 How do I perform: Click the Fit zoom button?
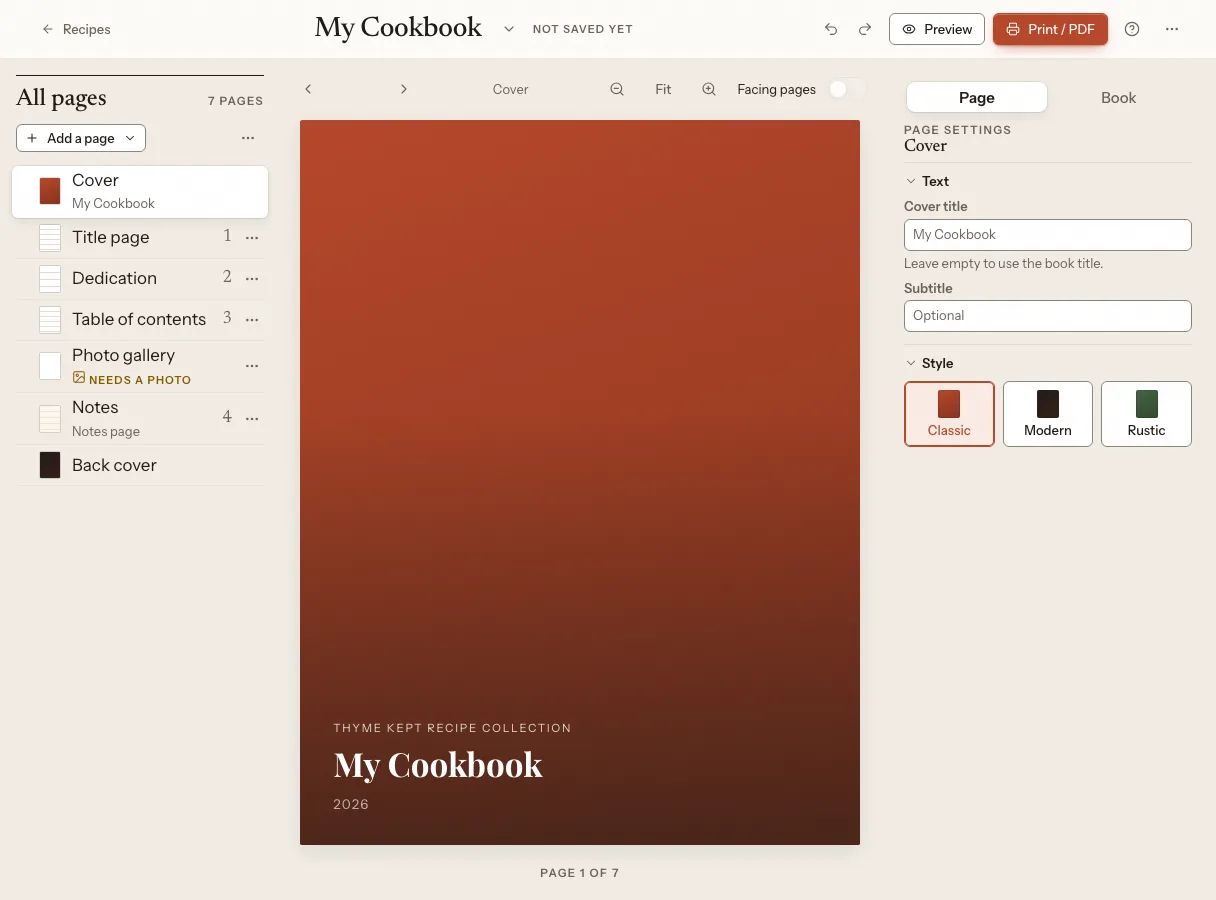pyautogui.click(x=663, y=89)
